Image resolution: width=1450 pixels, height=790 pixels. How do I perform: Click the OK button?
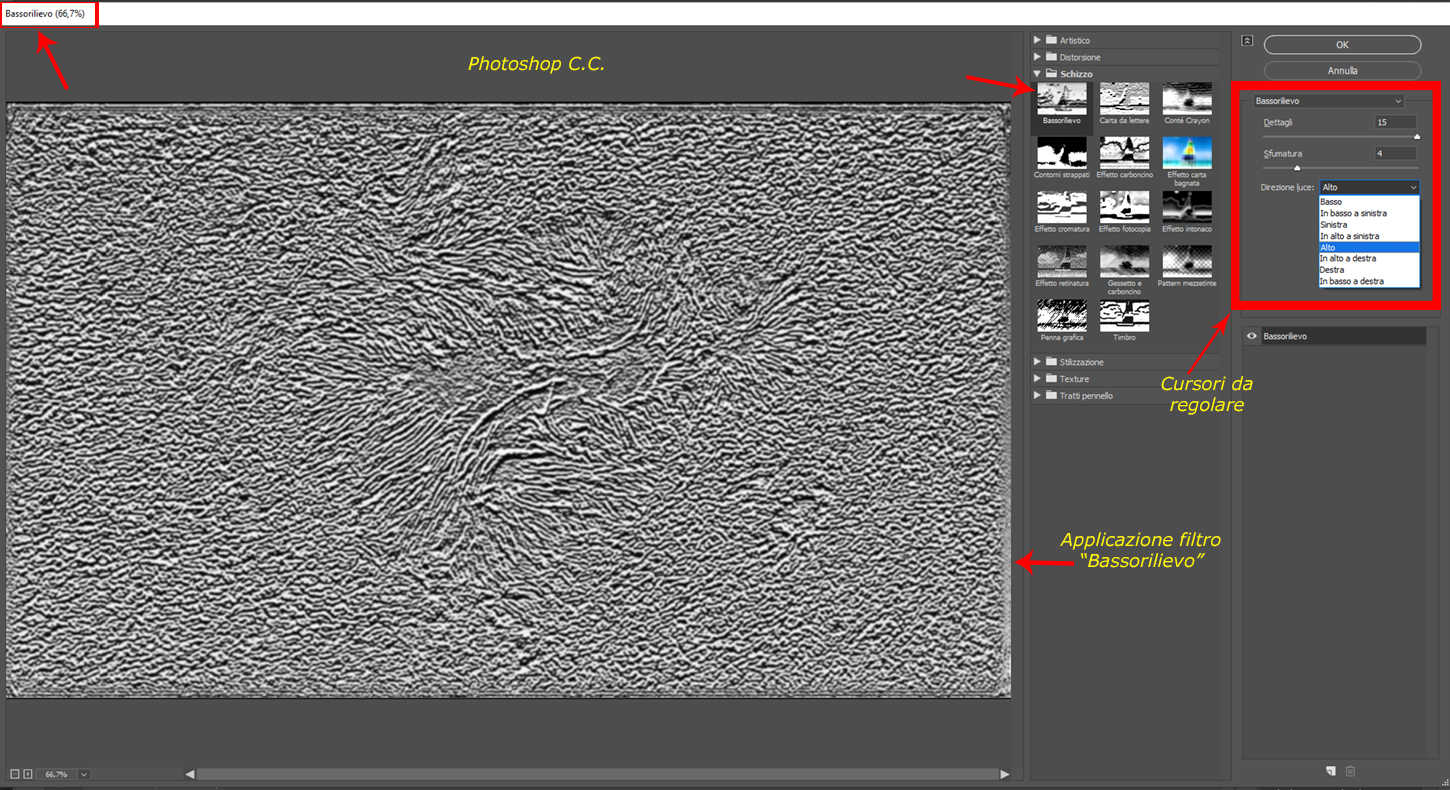[1342, 45]
